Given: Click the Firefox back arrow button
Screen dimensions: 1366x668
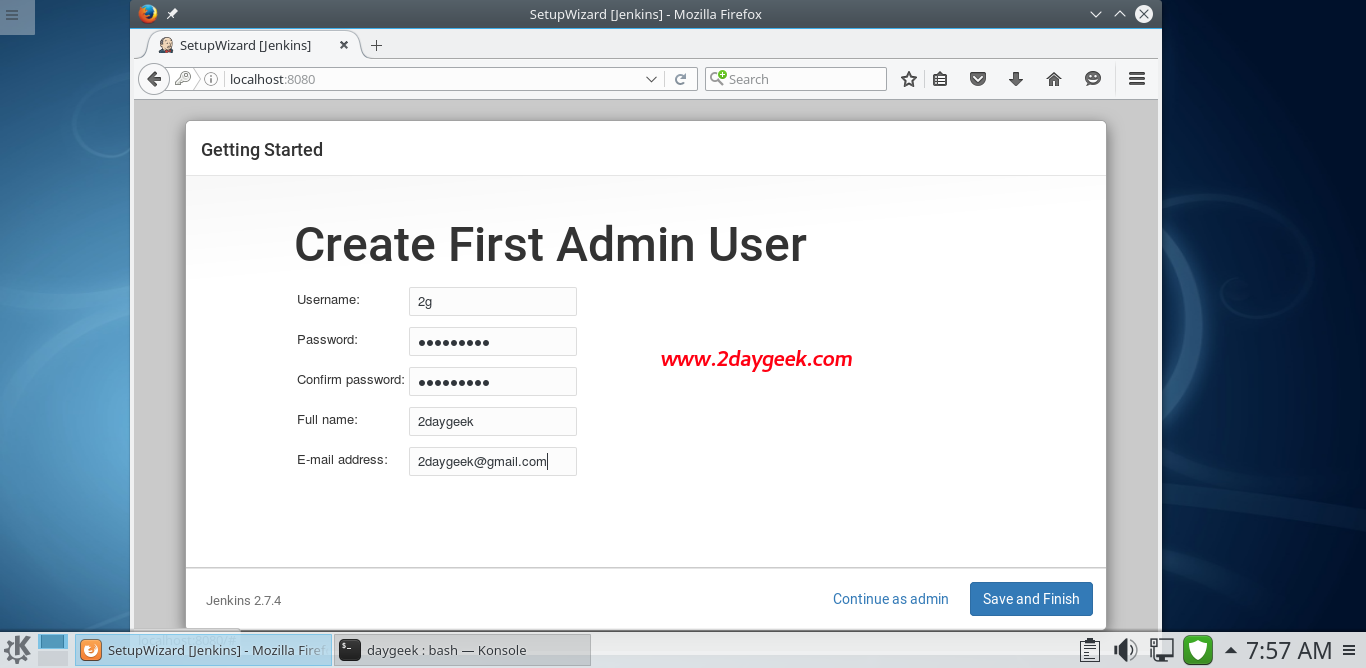Looking at the screenshot, I should click(153, 79).
